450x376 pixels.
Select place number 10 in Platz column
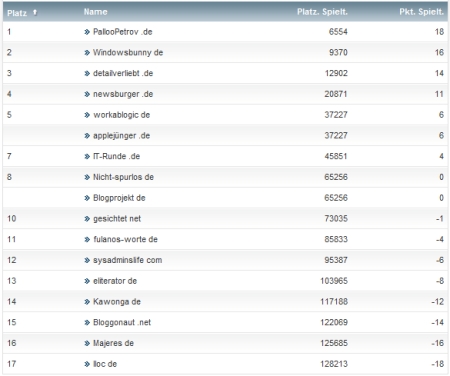point(12,218)
